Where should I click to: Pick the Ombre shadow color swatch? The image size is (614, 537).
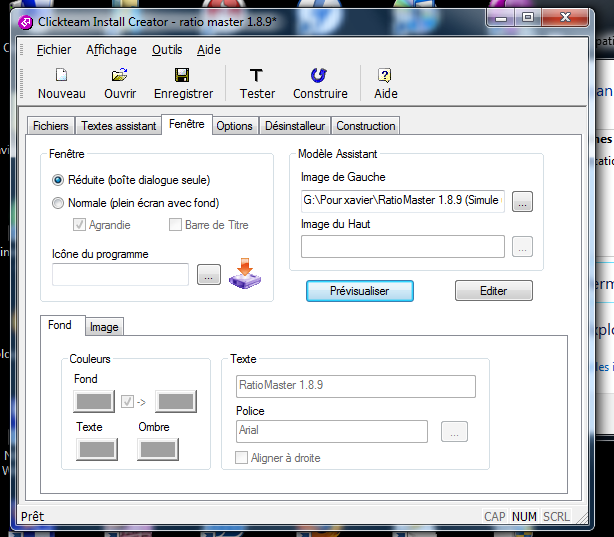[x=158, y=449]
